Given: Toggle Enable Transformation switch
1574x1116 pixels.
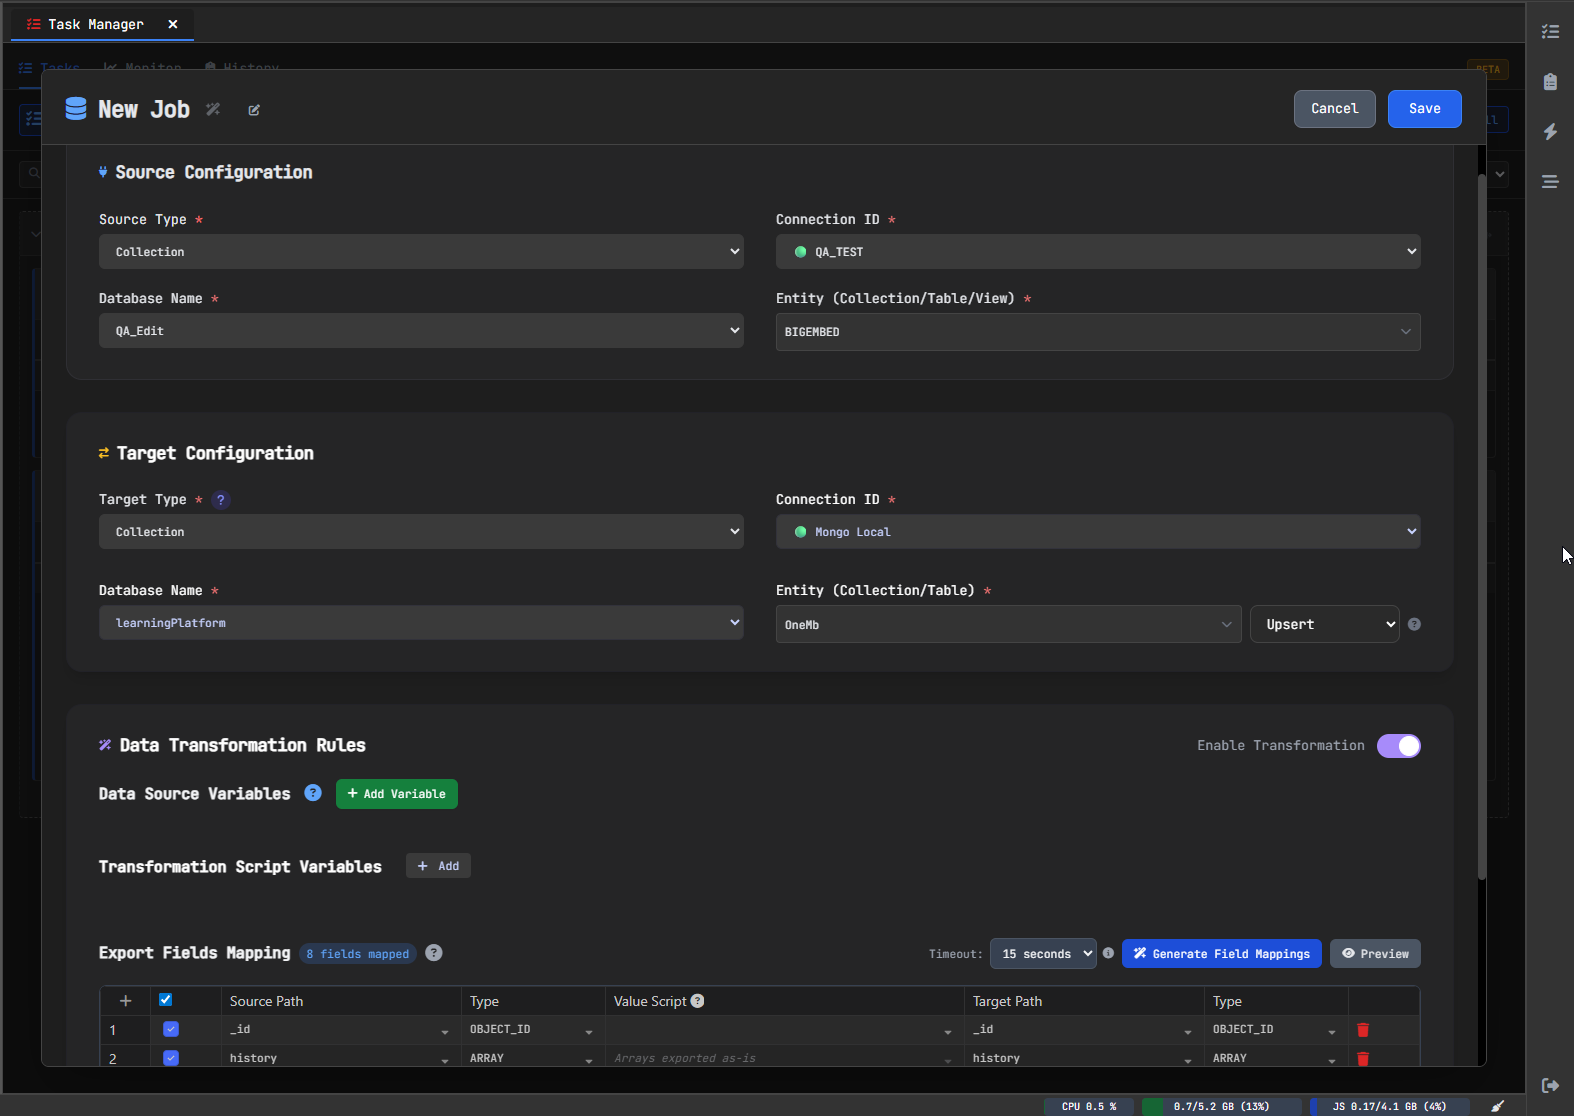Looking at the screenshot, I should 1399,746.
